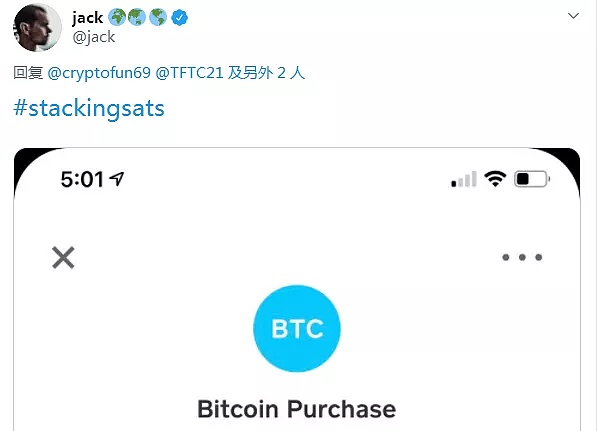The width and height of the screenshot is (597, 431).
Task: Click the battery status icon
Action: tap(532, 179)
